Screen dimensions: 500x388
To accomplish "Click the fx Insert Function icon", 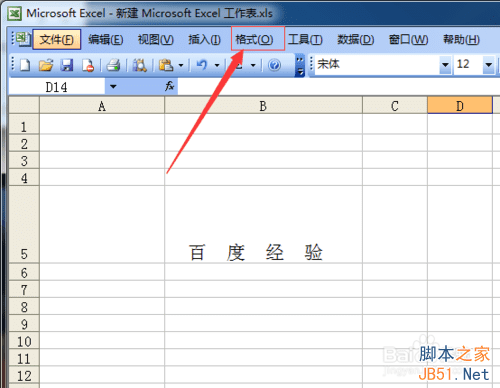I will tap(169, 86).
